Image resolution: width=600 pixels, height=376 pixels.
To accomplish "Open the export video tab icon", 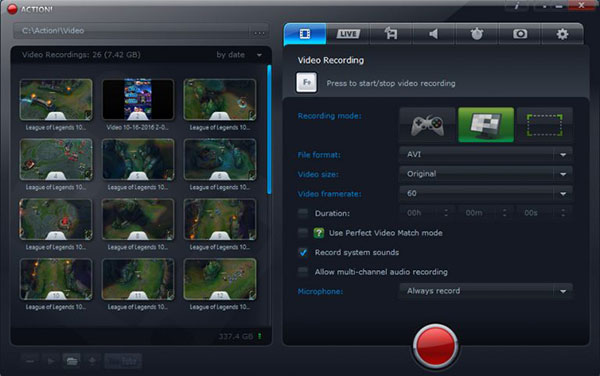I will pos(391,34).
